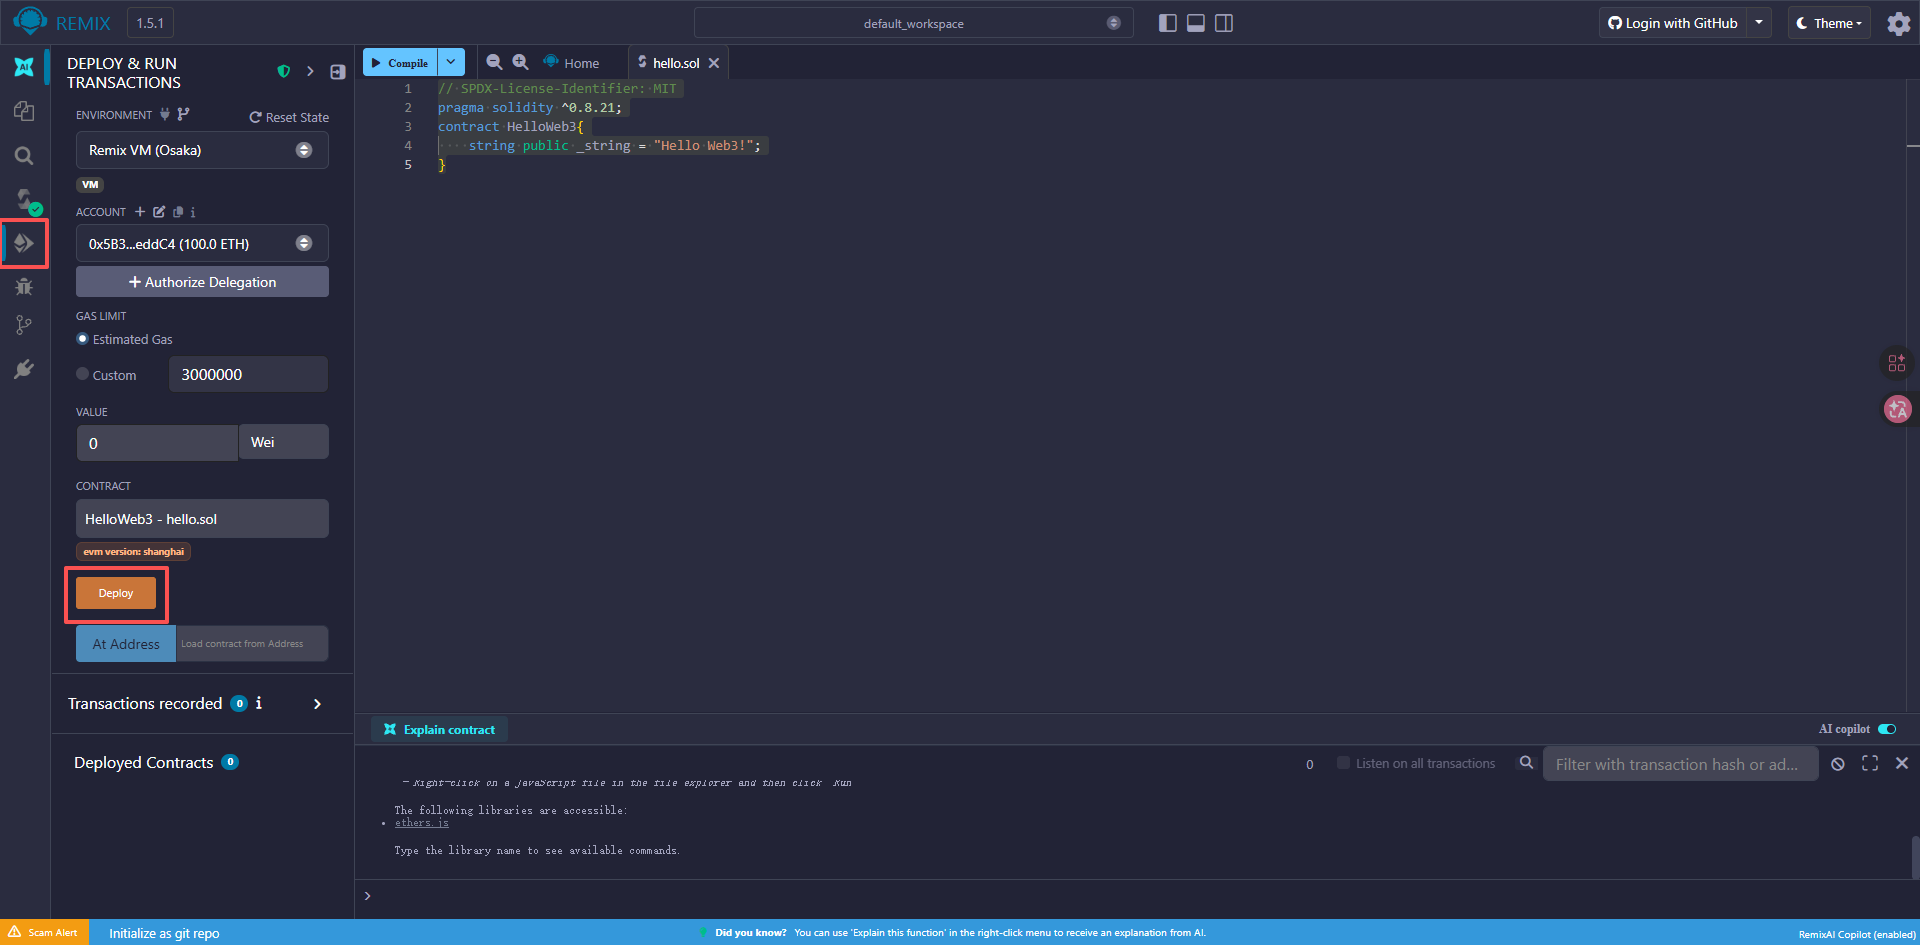Open the ethers.js link in terminal

pos(422,823)
